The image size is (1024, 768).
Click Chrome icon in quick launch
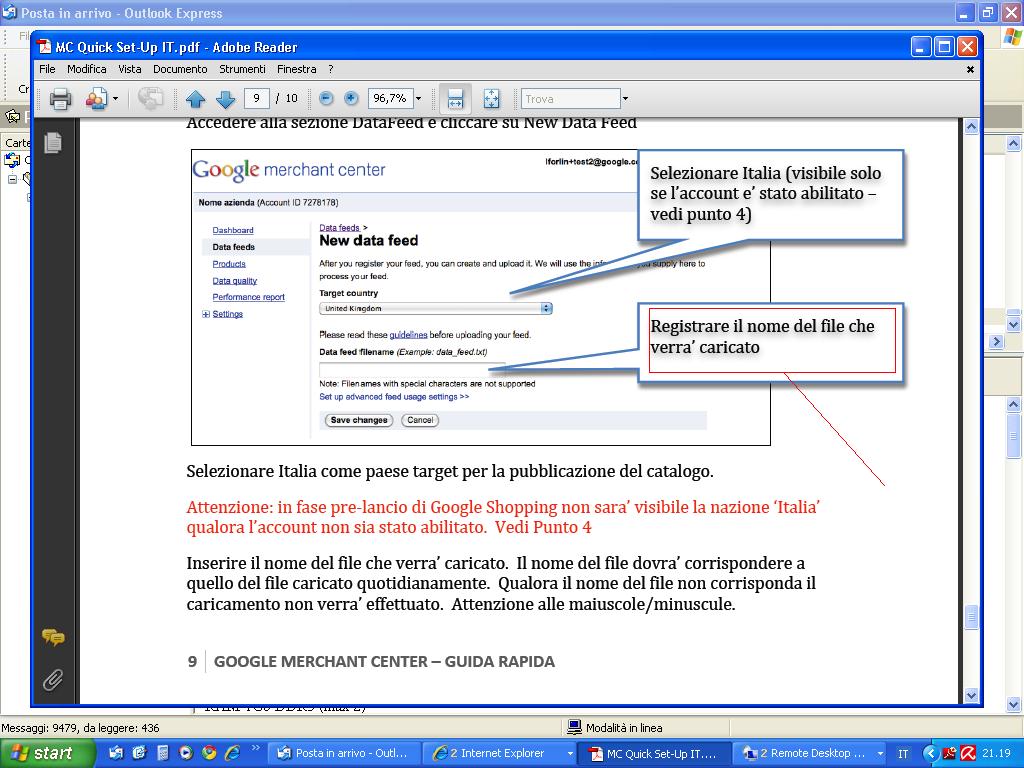pyautogui.click(x=209, y=753)
